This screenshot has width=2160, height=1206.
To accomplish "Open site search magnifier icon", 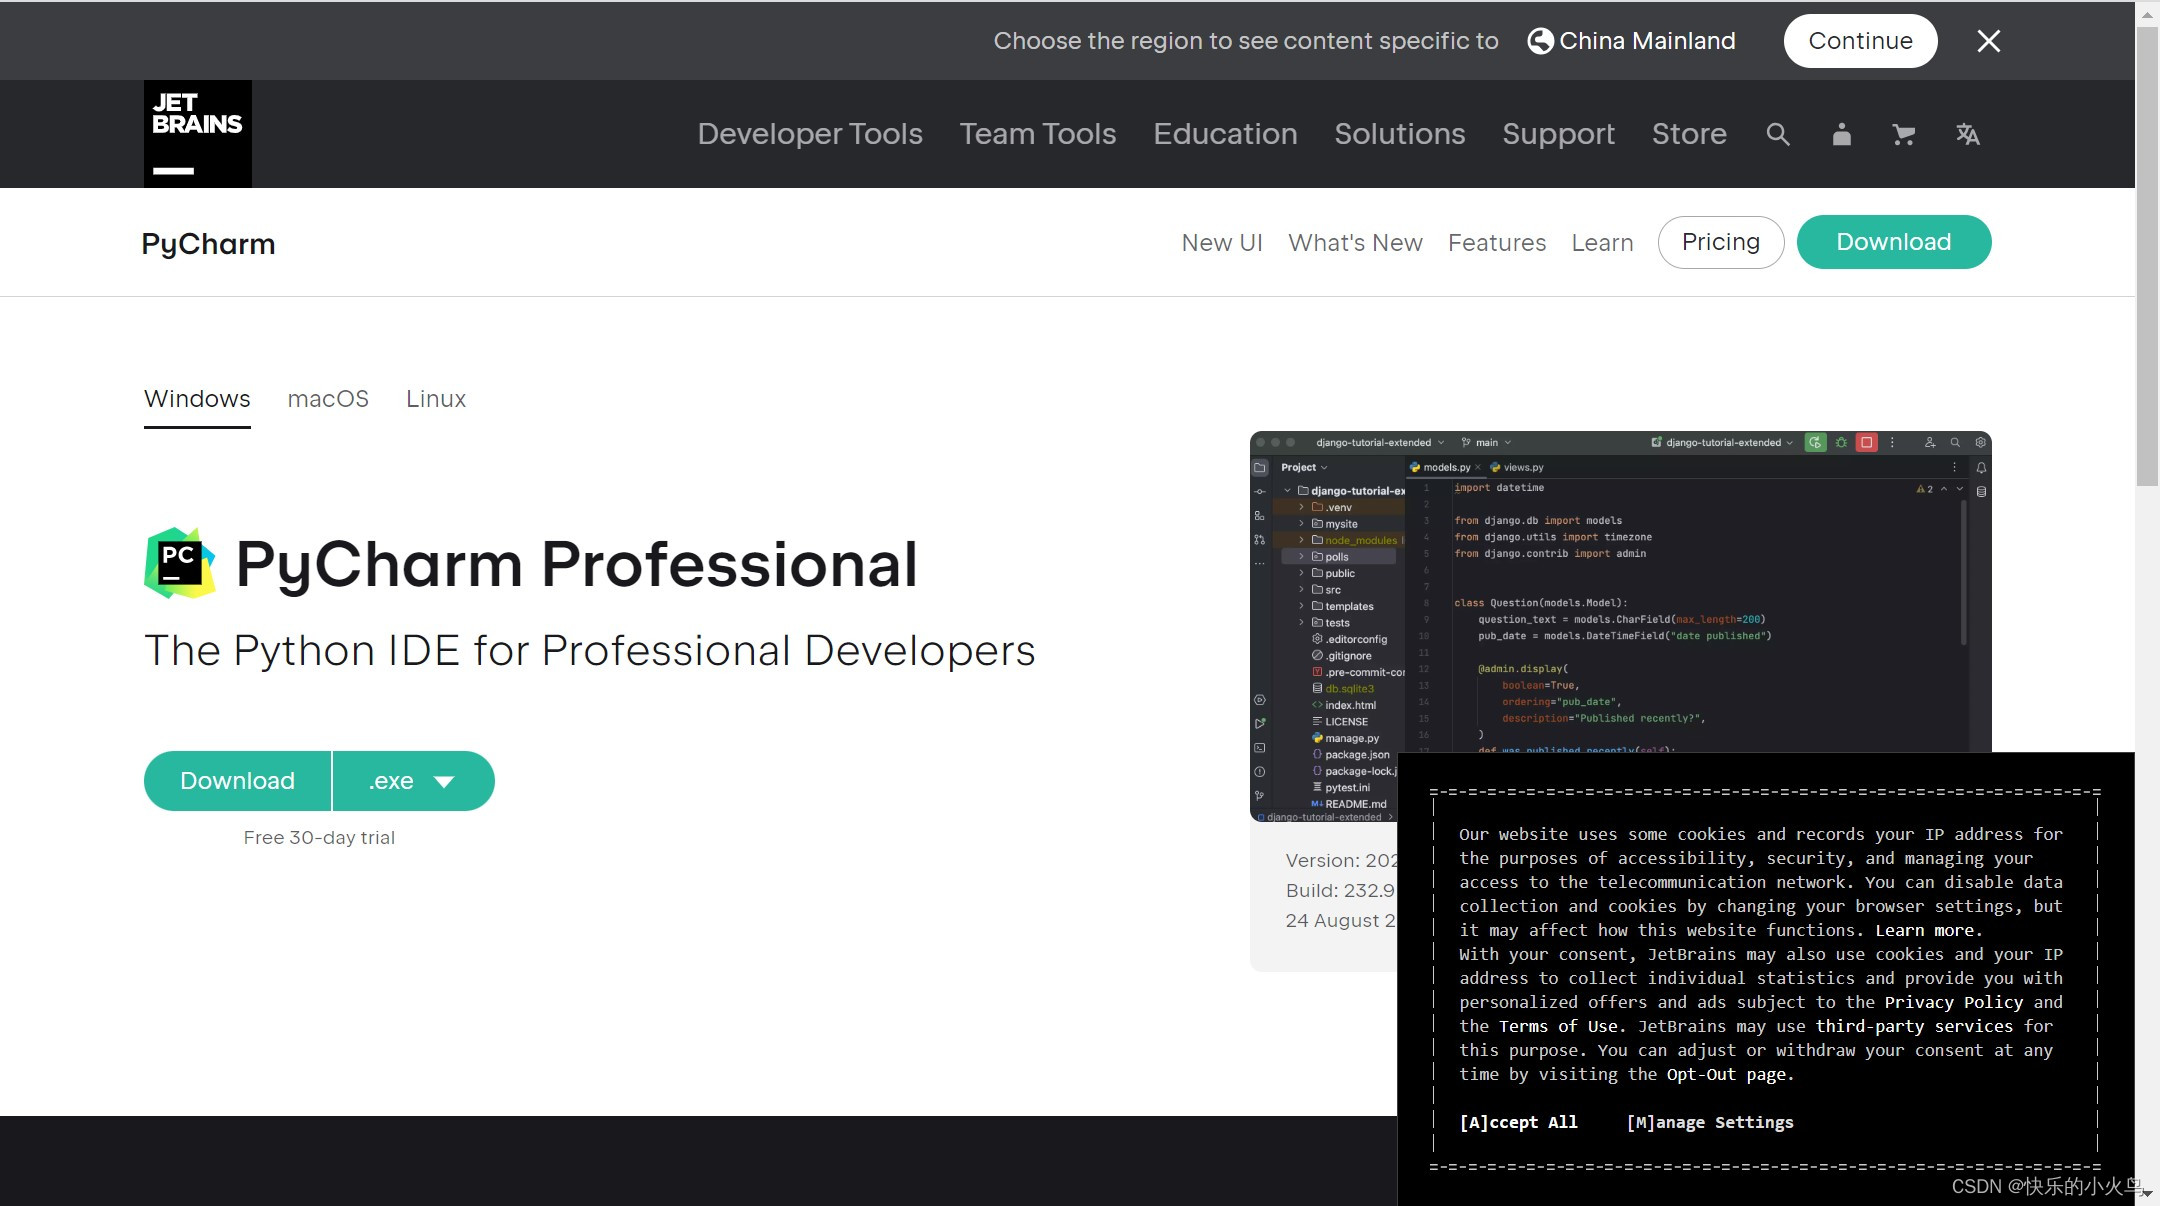I will [x=1777, y=134].
